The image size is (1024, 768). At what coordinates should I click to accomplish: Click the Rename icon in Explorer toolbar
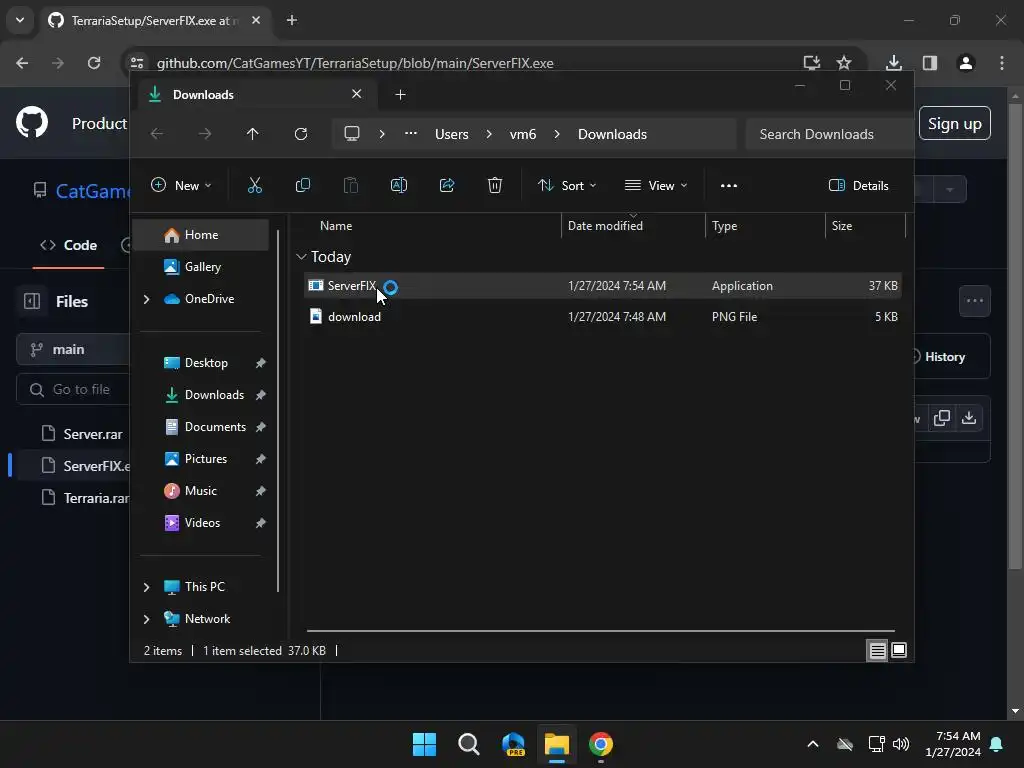click(x=398, y=185)
